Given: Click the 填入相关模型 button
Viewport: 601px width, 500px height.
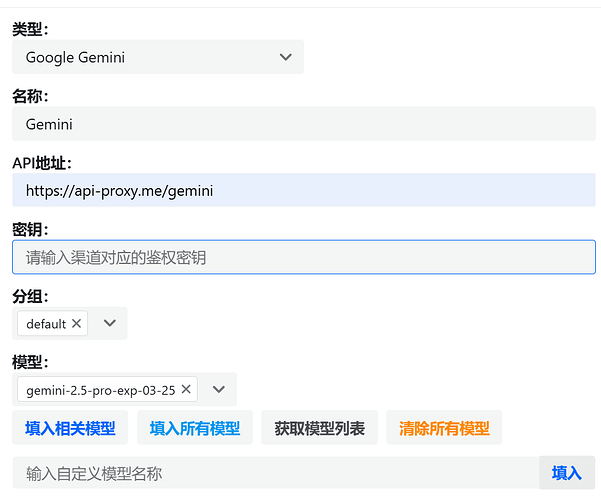Looking at the screenshot, I should (70, 428).
